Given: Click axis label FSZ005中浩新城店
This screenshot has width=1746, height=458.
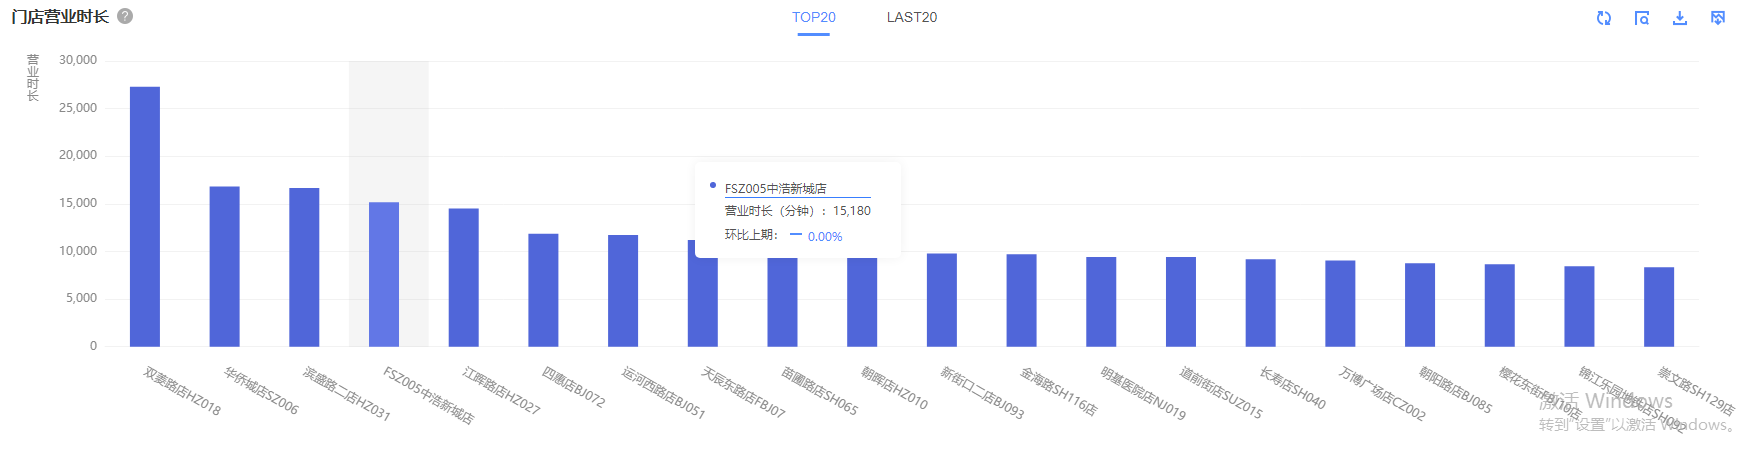Looking at the screenshot, I should (x=428, y=395).
